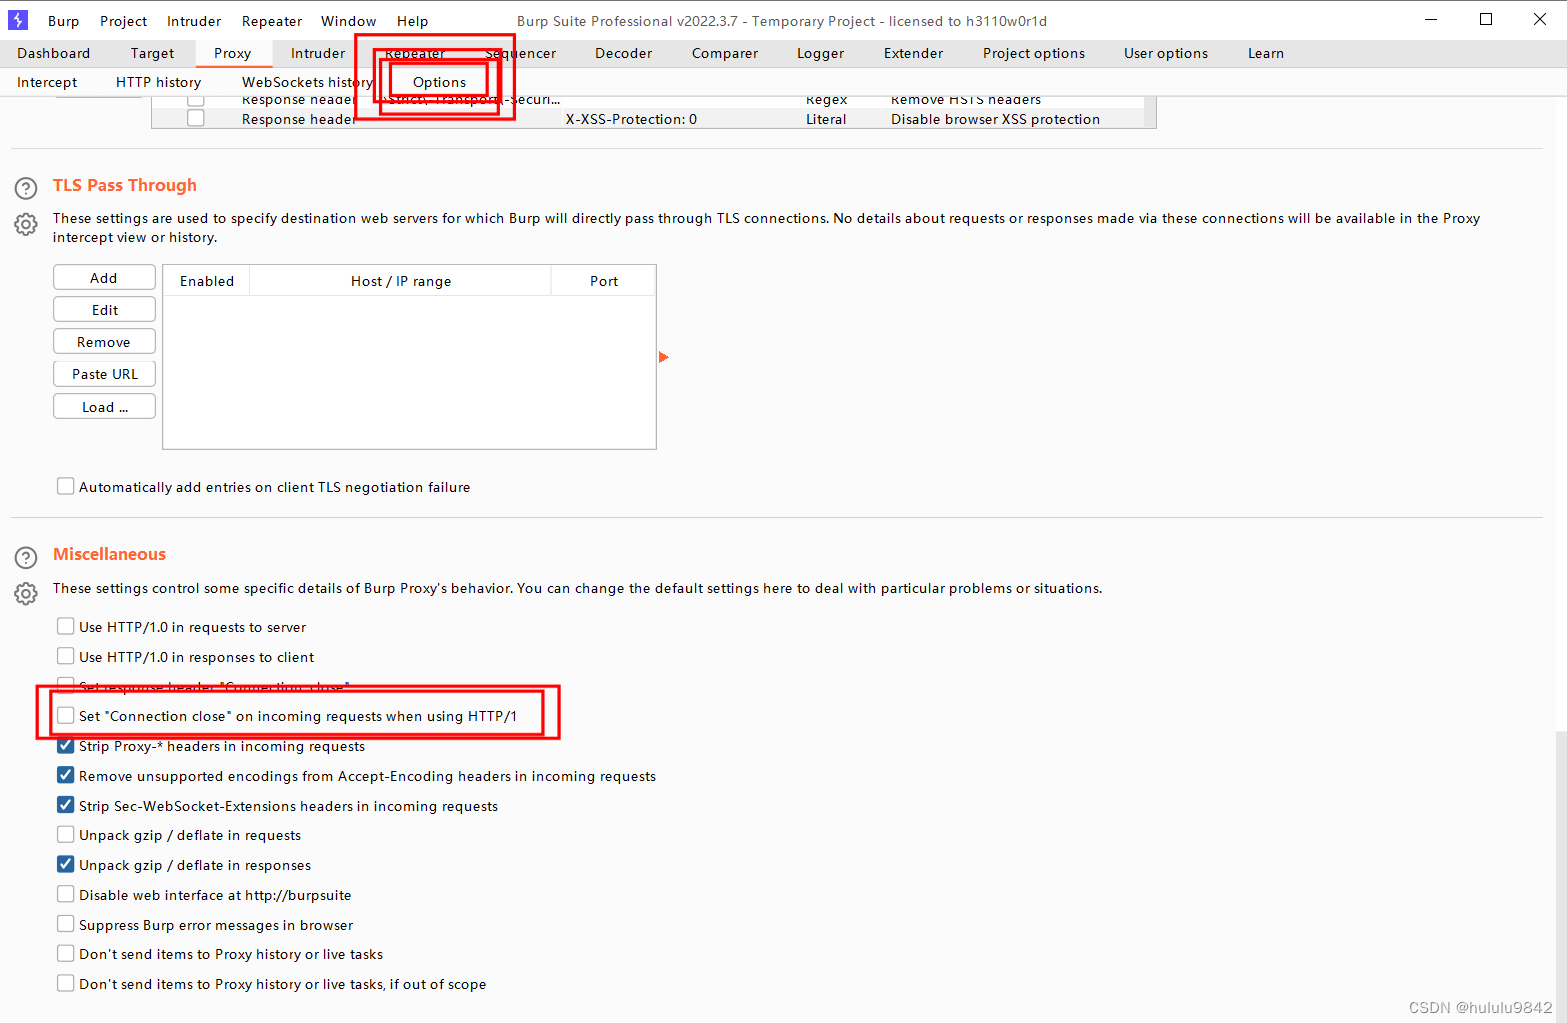Check Don't send items to Proxy history
1567x1023 pixels.
(66, 953)
